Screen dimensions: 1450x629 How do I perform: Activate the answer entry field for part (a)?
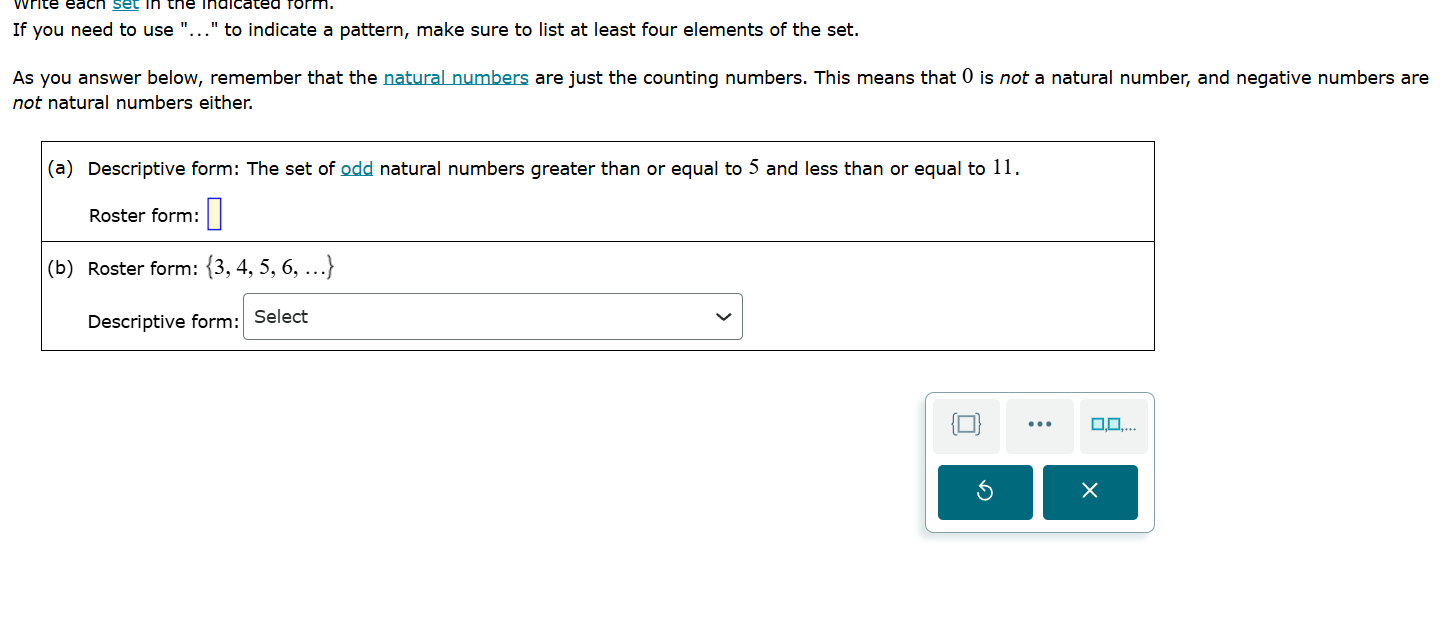pos(214,213)
